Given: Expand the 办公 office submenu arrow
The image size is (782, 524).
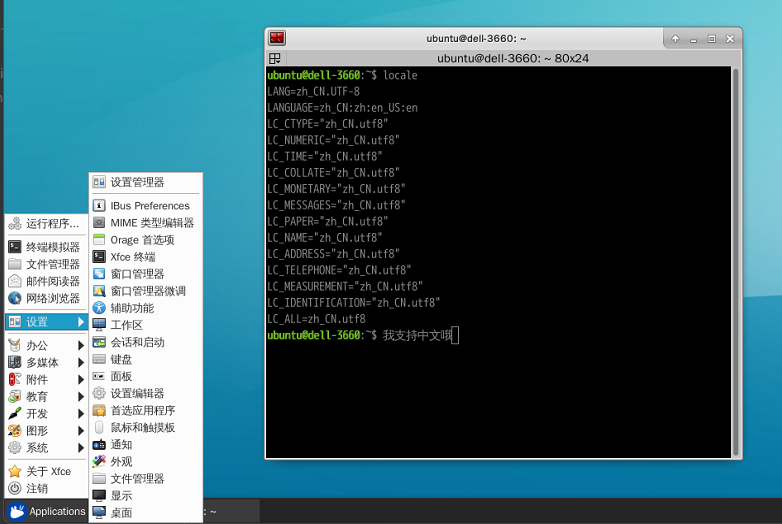Looking at the screenshot, I should [81, 345].
